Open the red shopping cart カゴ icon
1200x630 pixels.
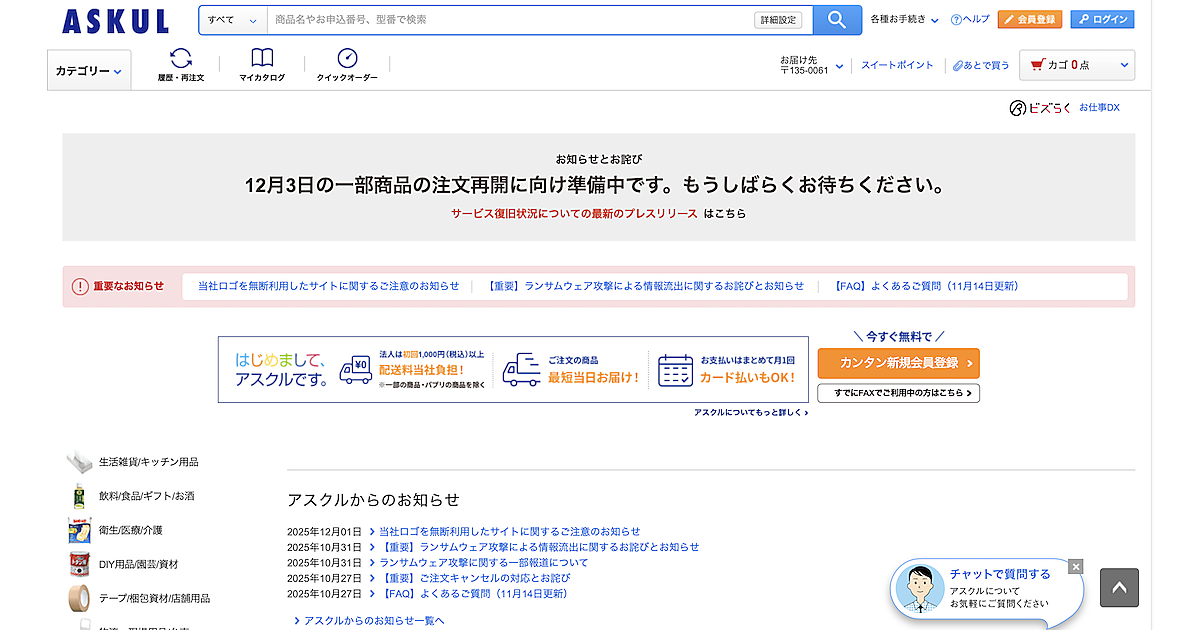point(1037,64)
